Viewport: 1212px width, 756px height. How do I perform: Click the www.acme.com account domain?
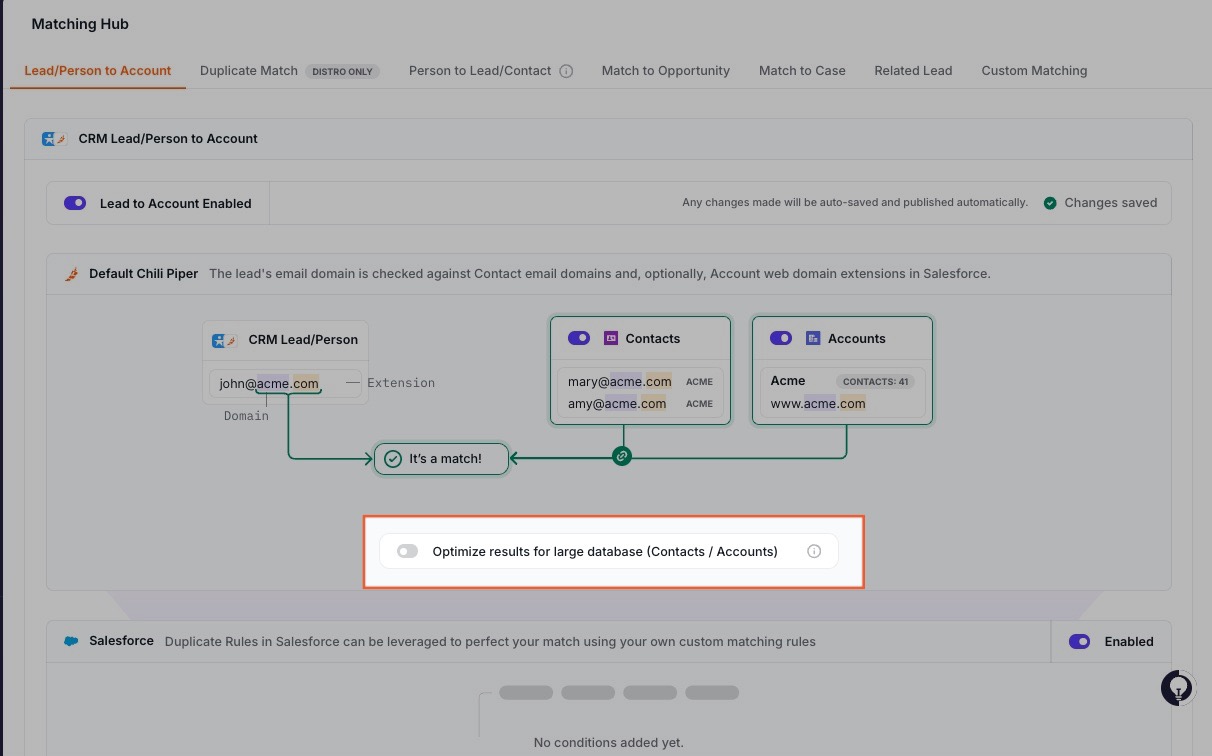[818, 404]
